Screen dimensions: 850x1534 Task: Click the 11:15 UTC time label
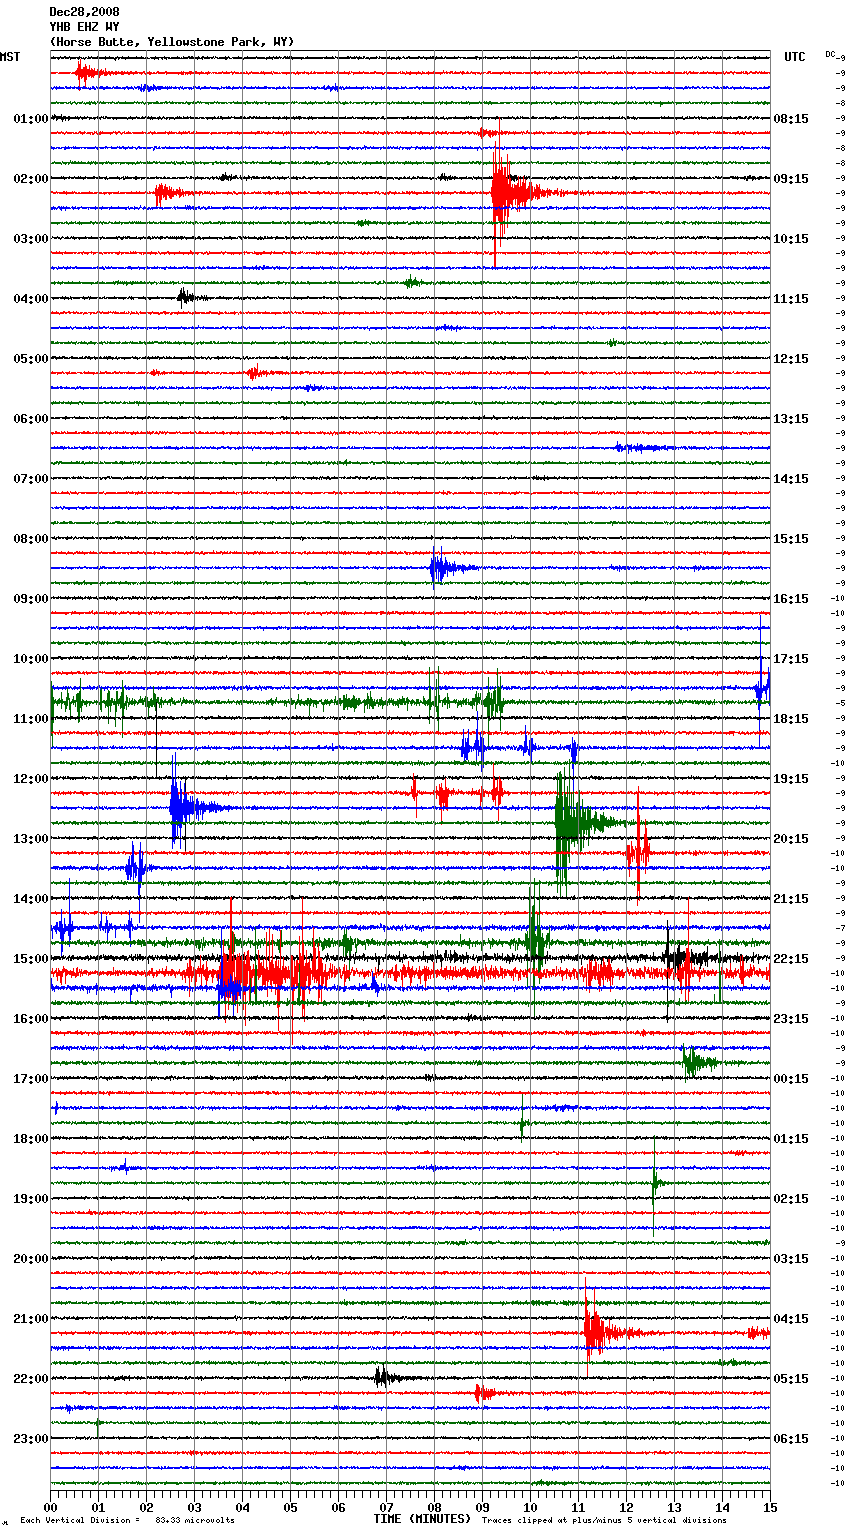click(791, 299)
